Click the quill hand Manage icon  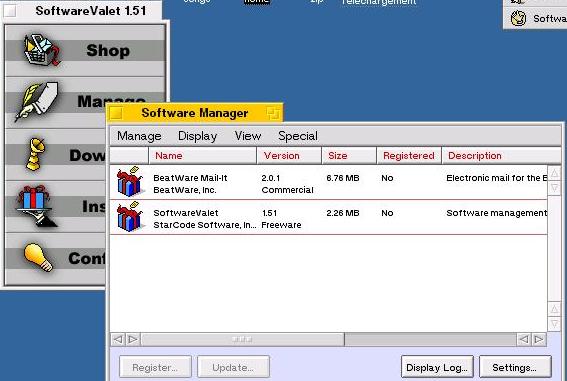click(x=37, y=102)
